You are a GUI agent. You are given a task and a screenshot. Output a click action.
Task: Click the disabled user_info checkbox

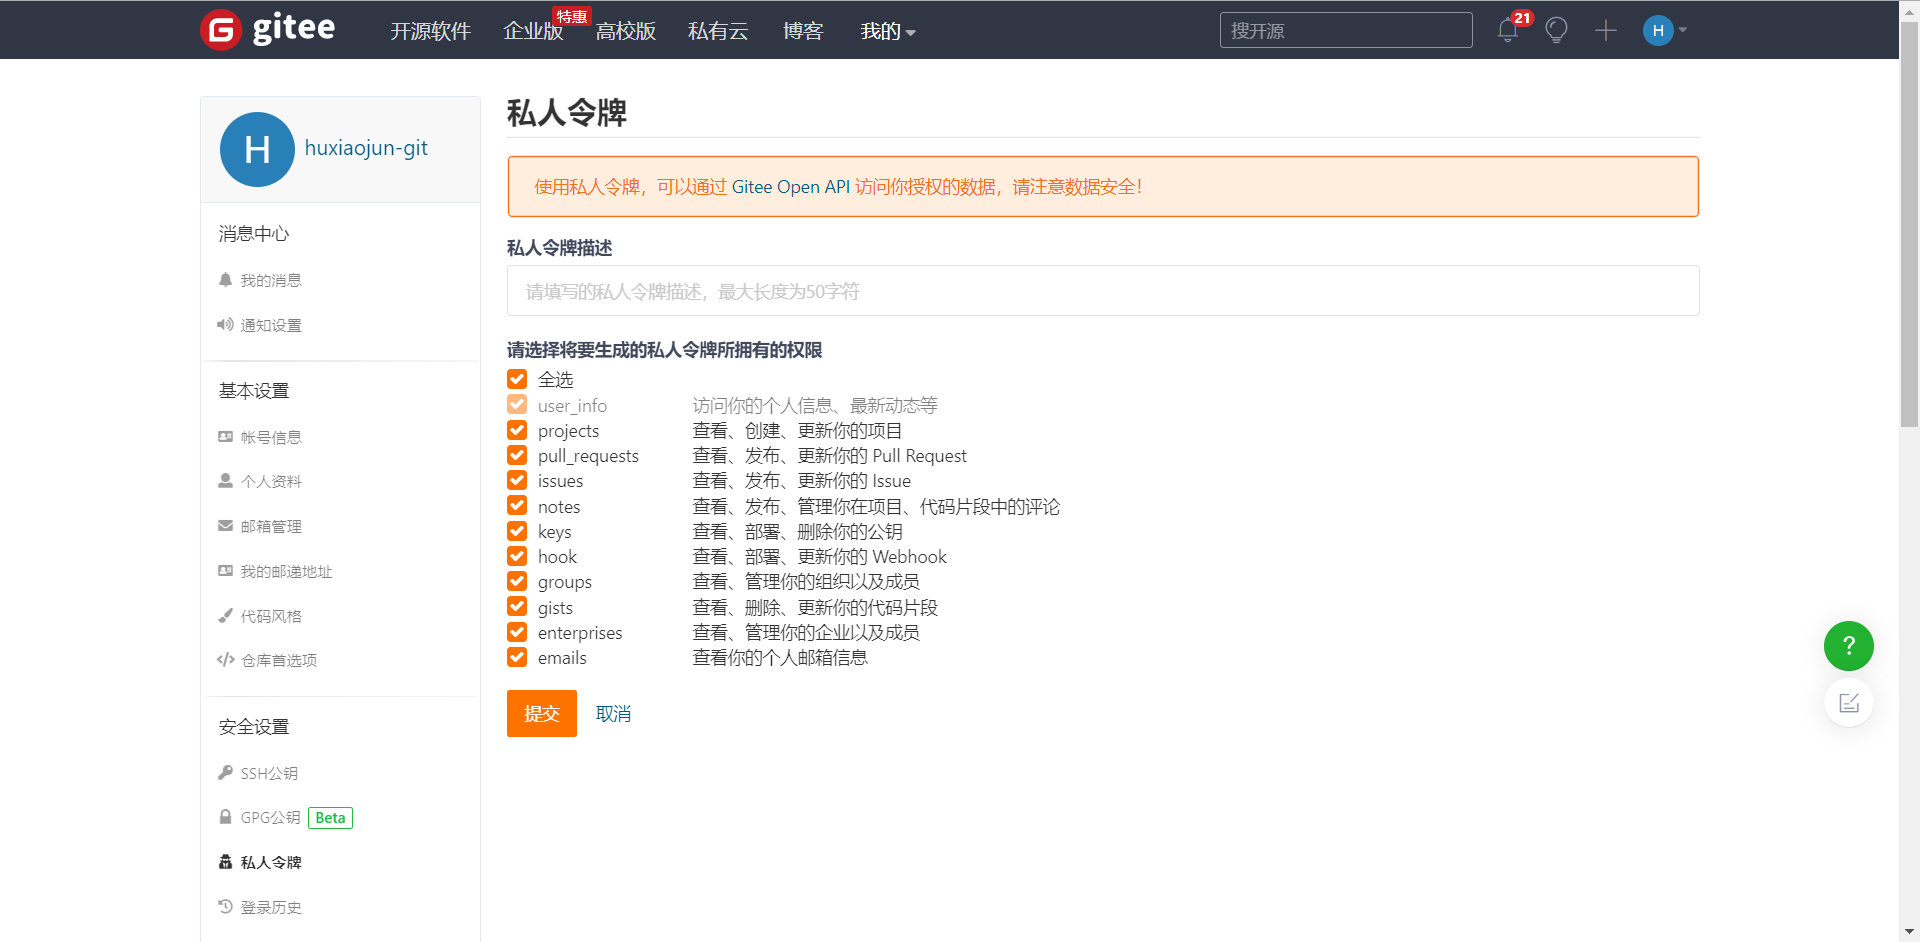pos(517,405)
